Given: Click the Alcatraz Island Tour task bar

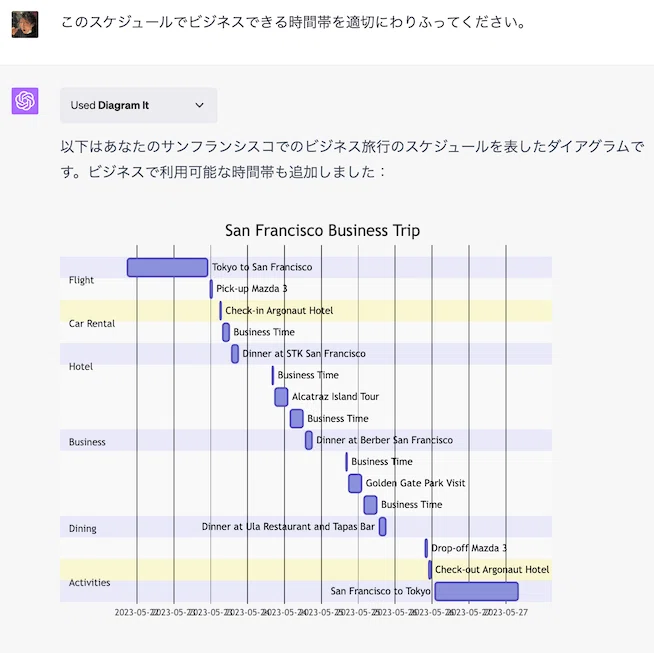Looking at the screenshot, I should (x=281, y=397).
